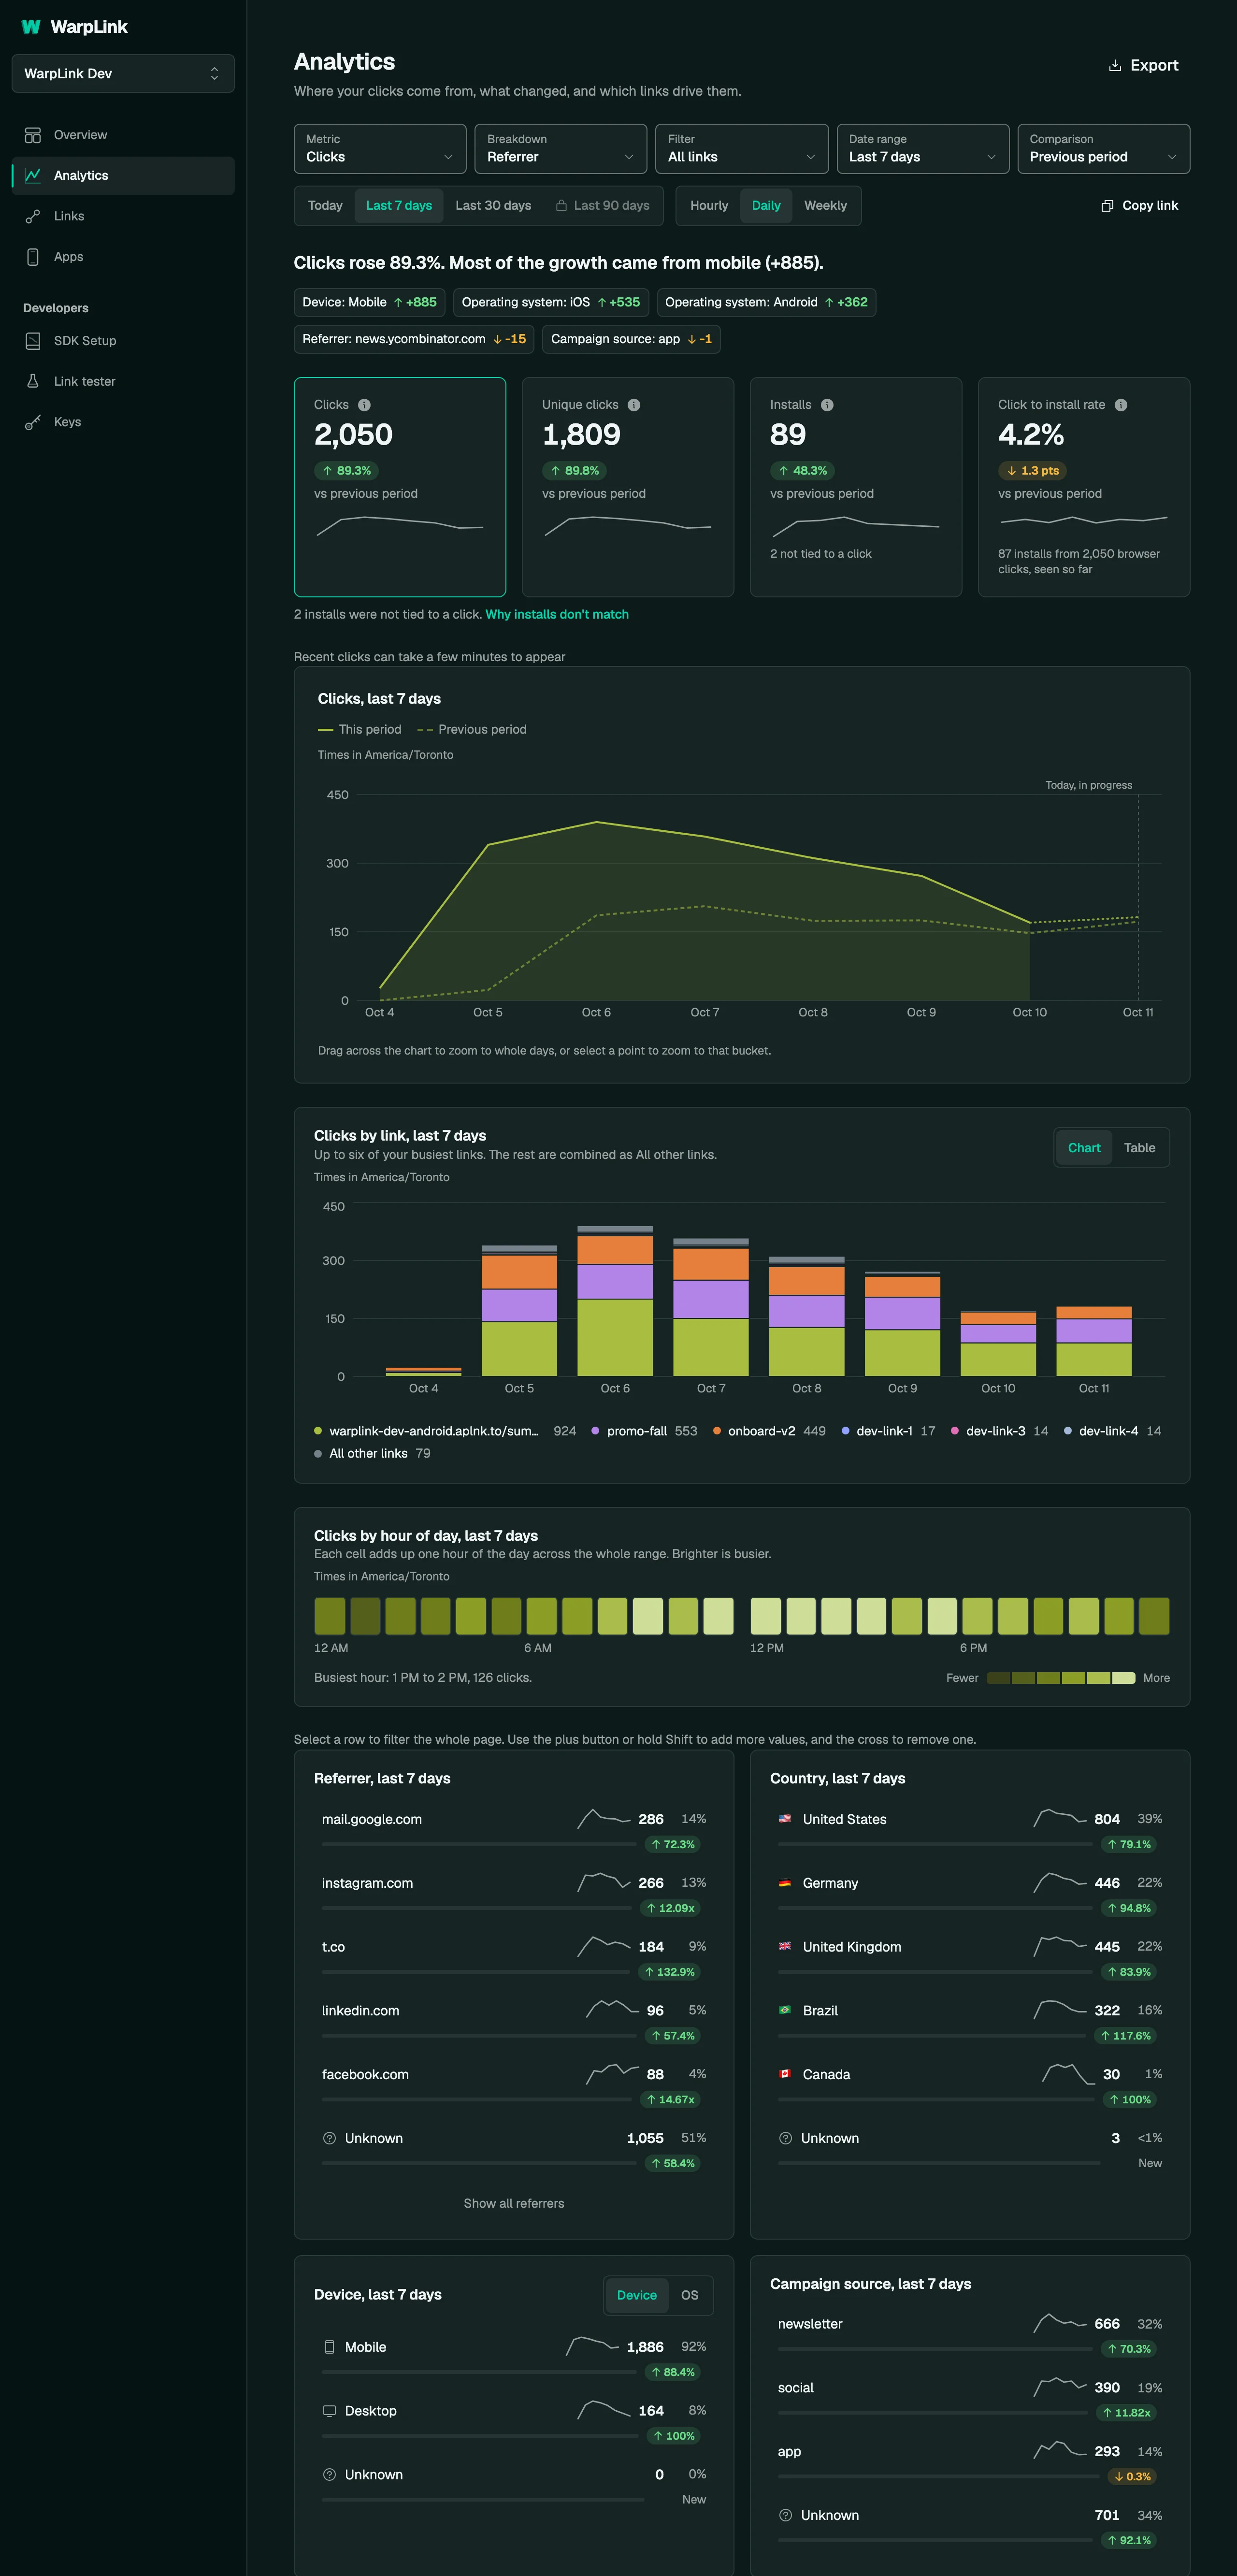Viewport: 1237px width, 2576px height.
Task: Select Last 7 days quick range
Action: click(x=399, y=206)
